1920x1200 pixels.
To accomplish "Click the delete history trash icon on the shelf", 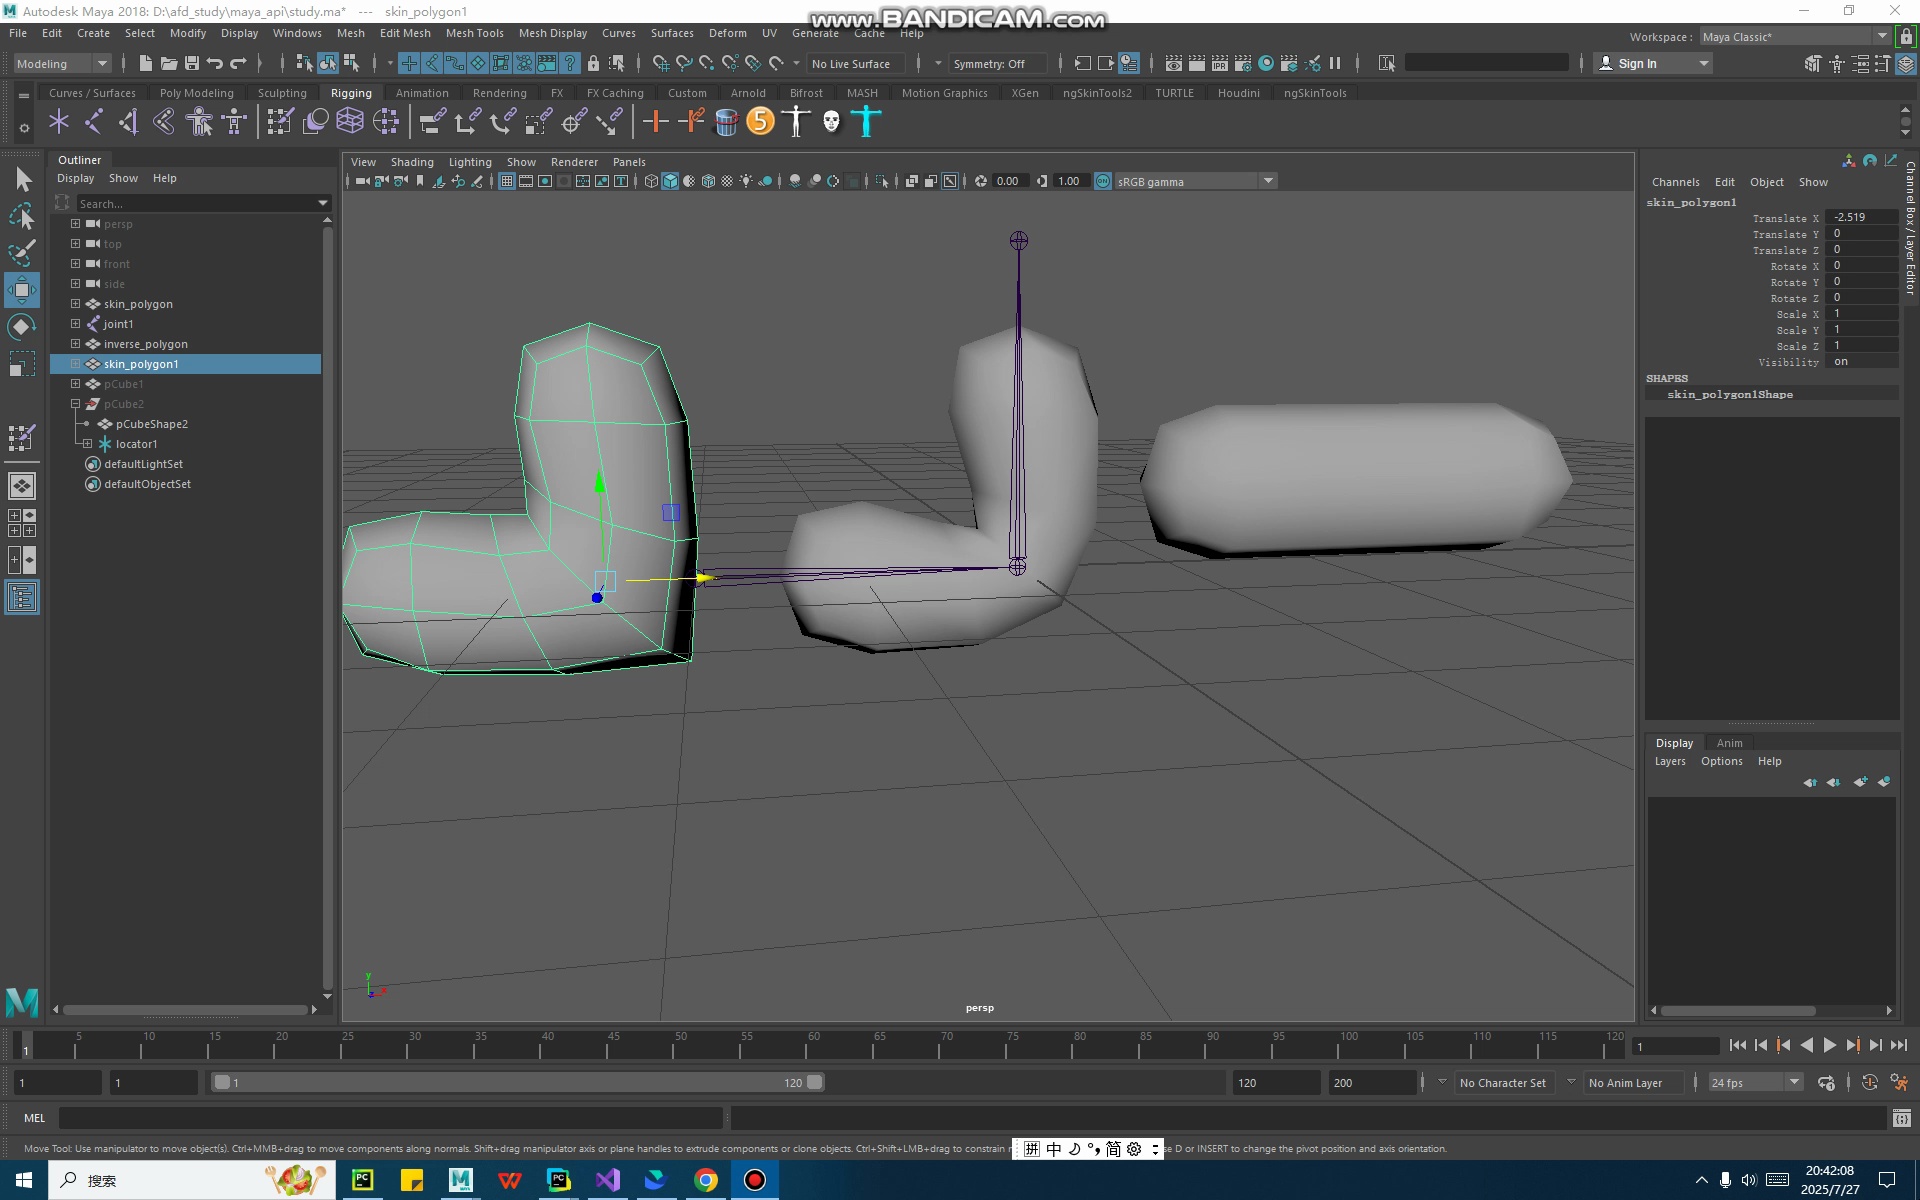I will click(727, 121).
